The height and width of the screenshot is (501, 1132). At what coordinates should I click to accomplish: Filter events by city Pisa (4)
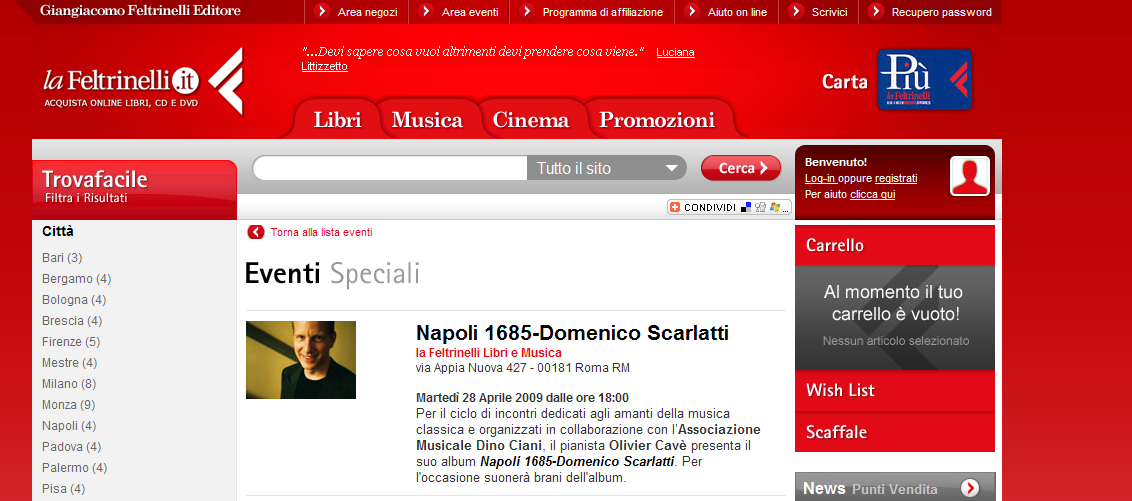pyautogui.click(x=64, y=488)
